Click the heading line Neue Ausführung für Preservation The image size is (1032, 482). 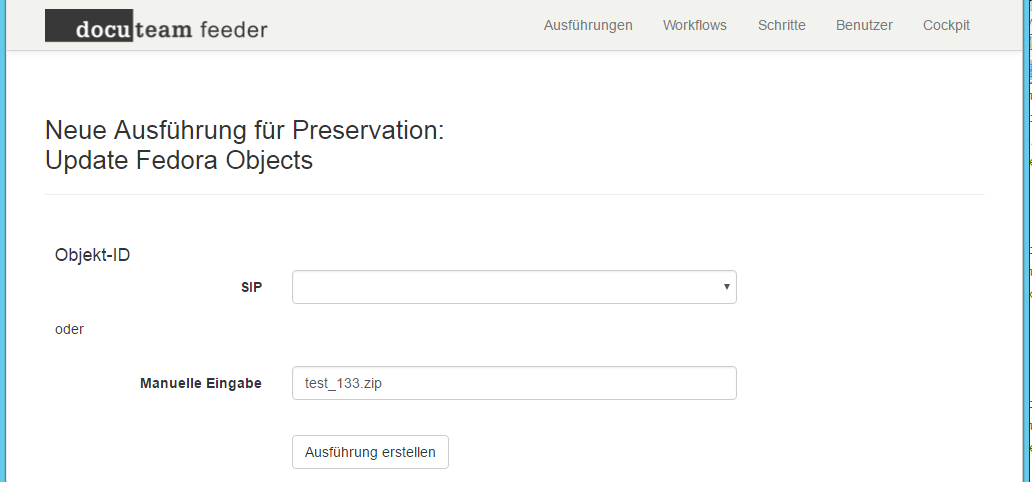tap(244, 130)
